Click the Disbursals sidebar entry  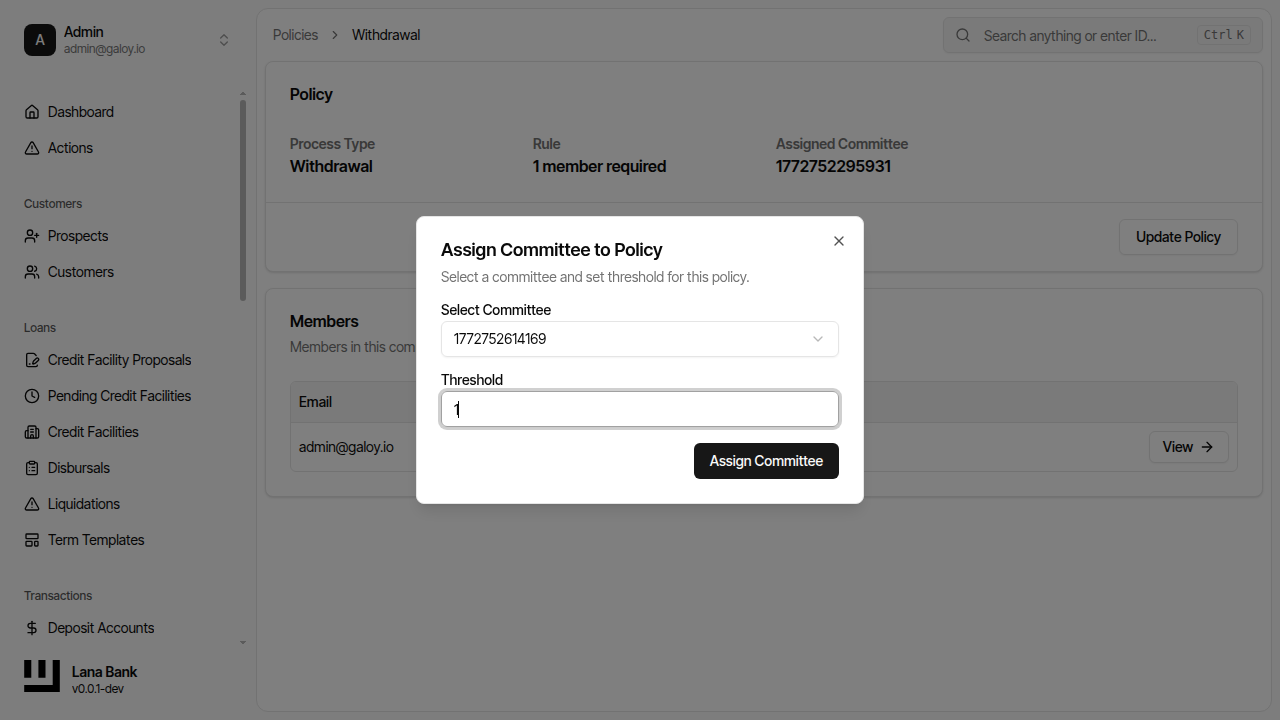(78, 467)
